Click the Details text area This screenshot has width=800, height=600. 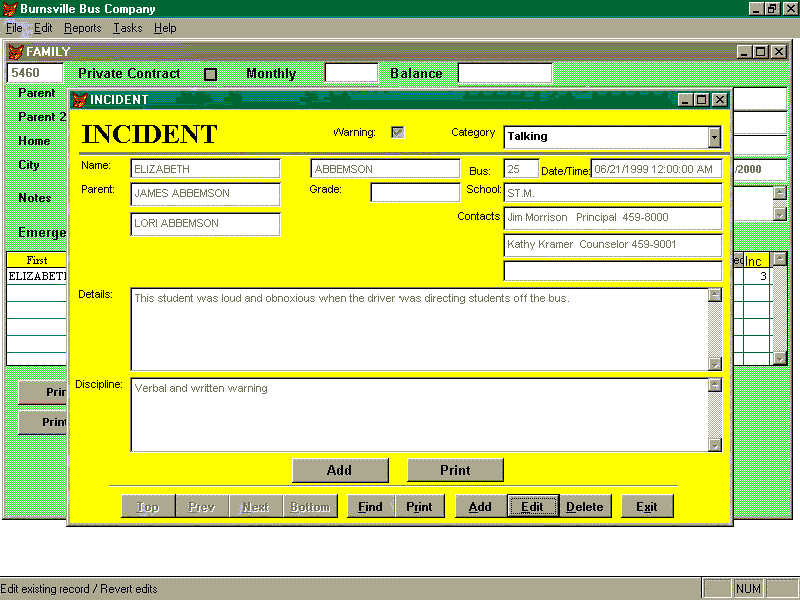tap(419, 330)
